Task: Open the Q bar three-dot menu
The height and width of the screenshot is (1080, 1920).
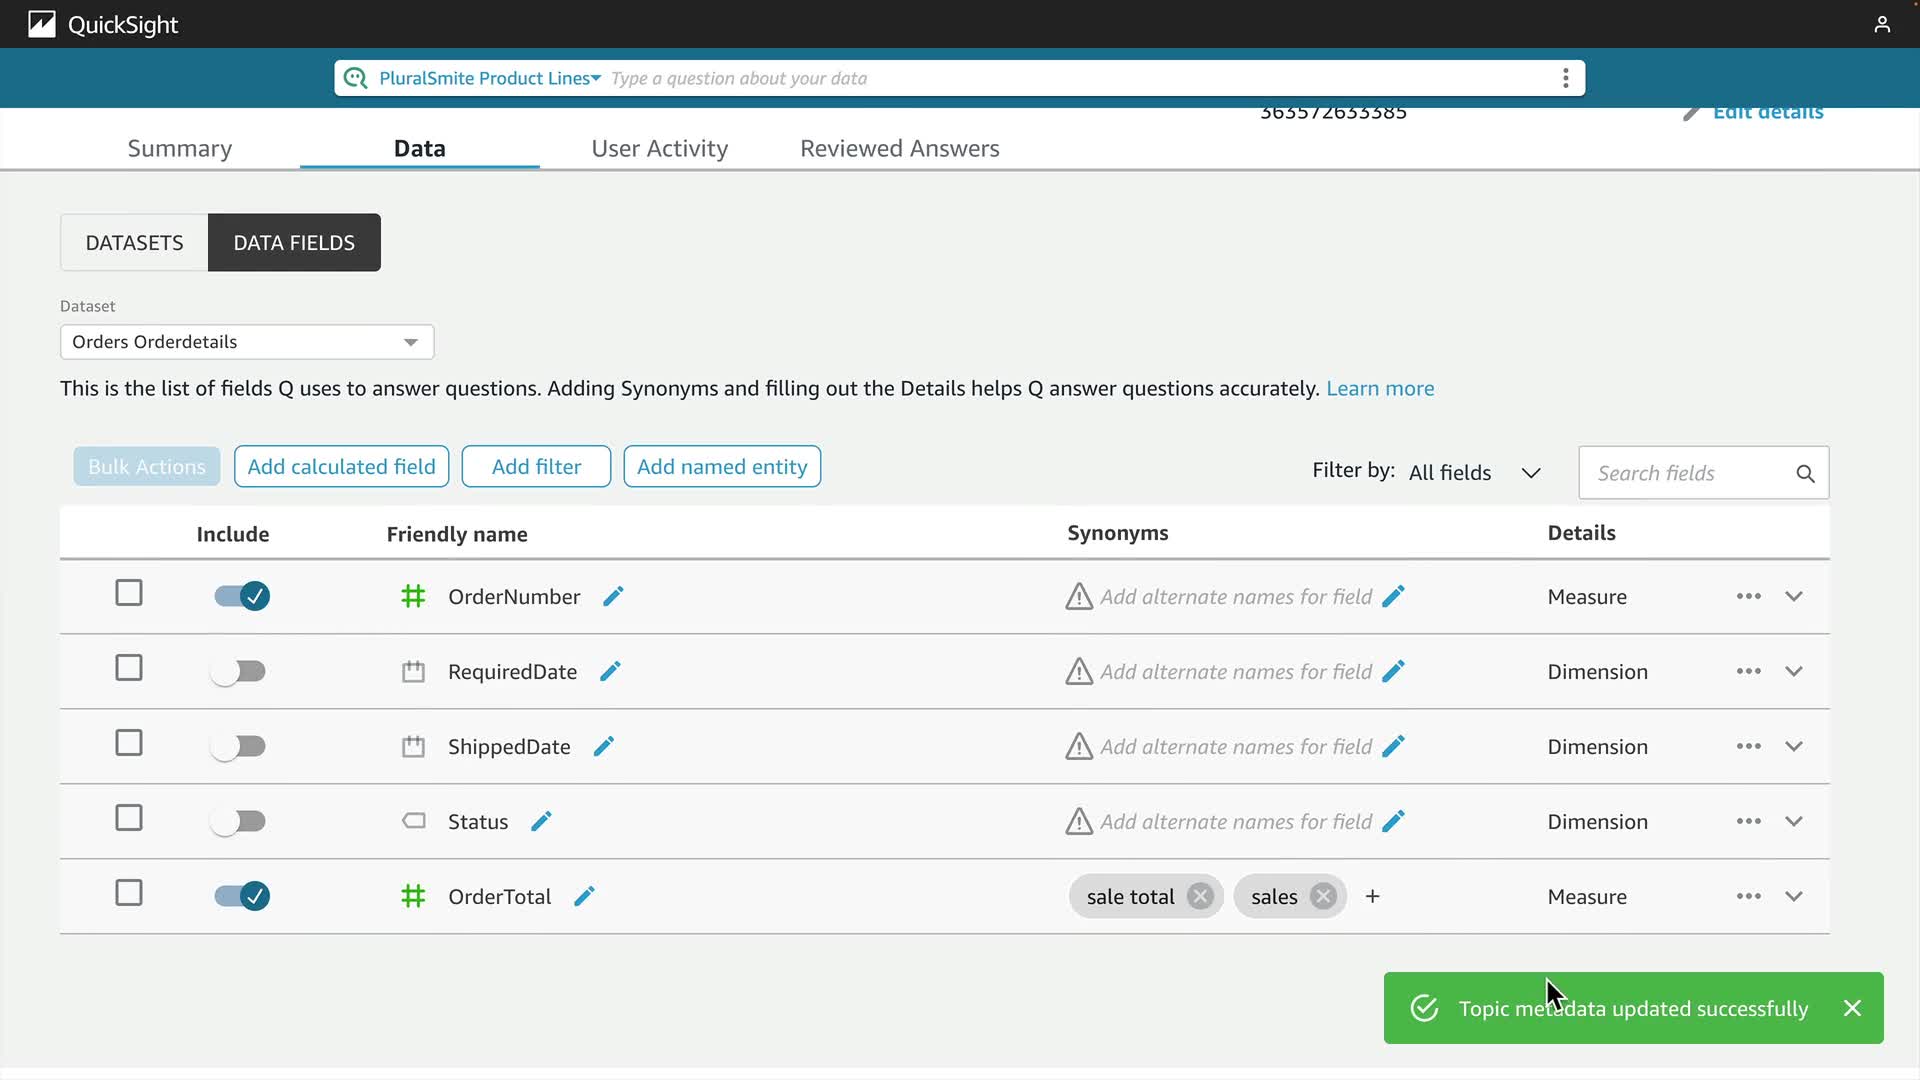Action: pyautogui.click(x=1565, y=78)
